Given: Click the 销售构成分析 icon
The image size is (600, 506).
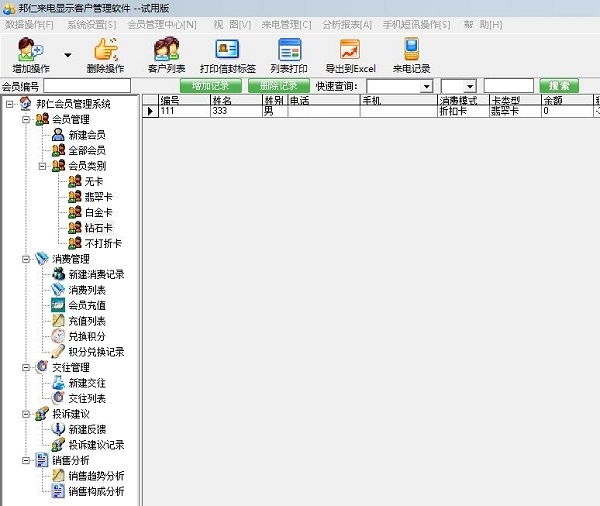Looking at the screenshot, I should coord(58,491).
